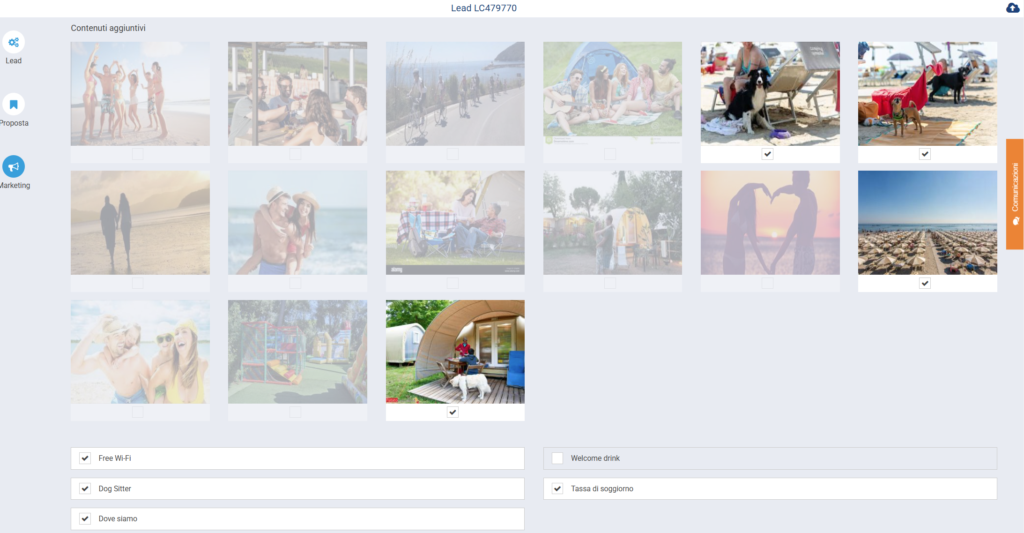Uncheck the Tassa di soggiorno option

pos(557,489)
